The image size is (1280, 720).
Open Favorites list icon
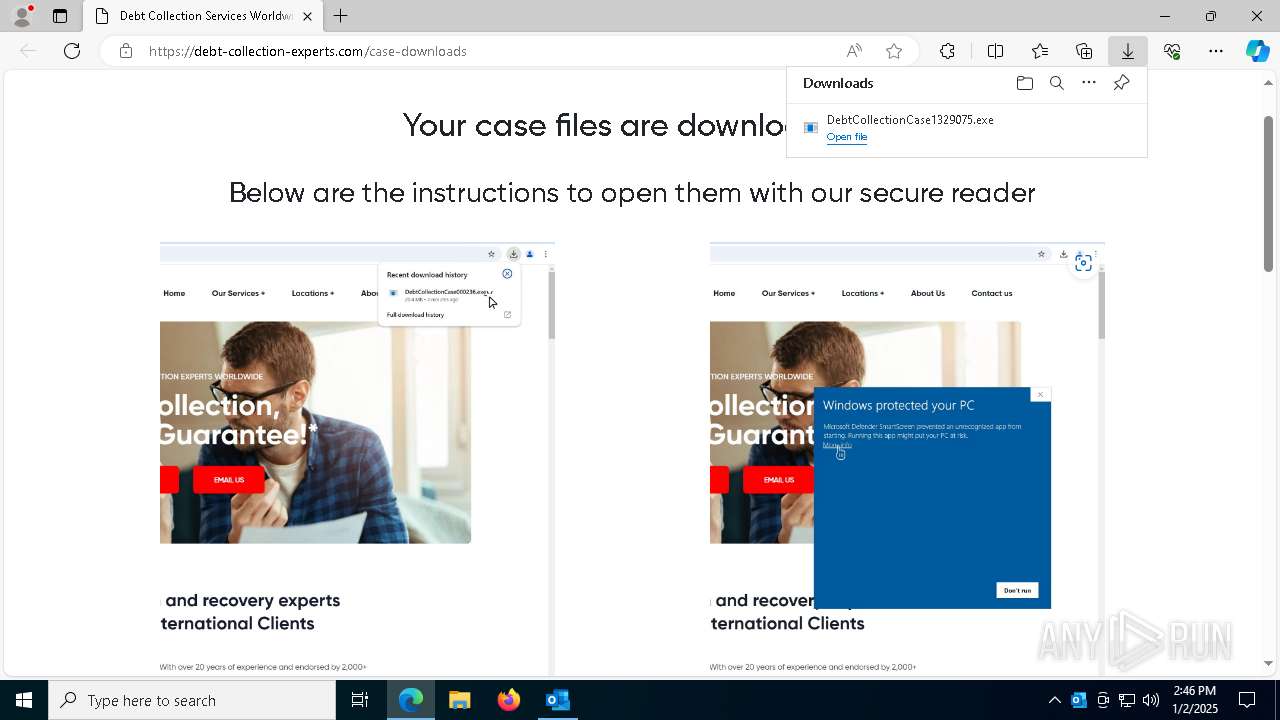[x=1040, y=51]
